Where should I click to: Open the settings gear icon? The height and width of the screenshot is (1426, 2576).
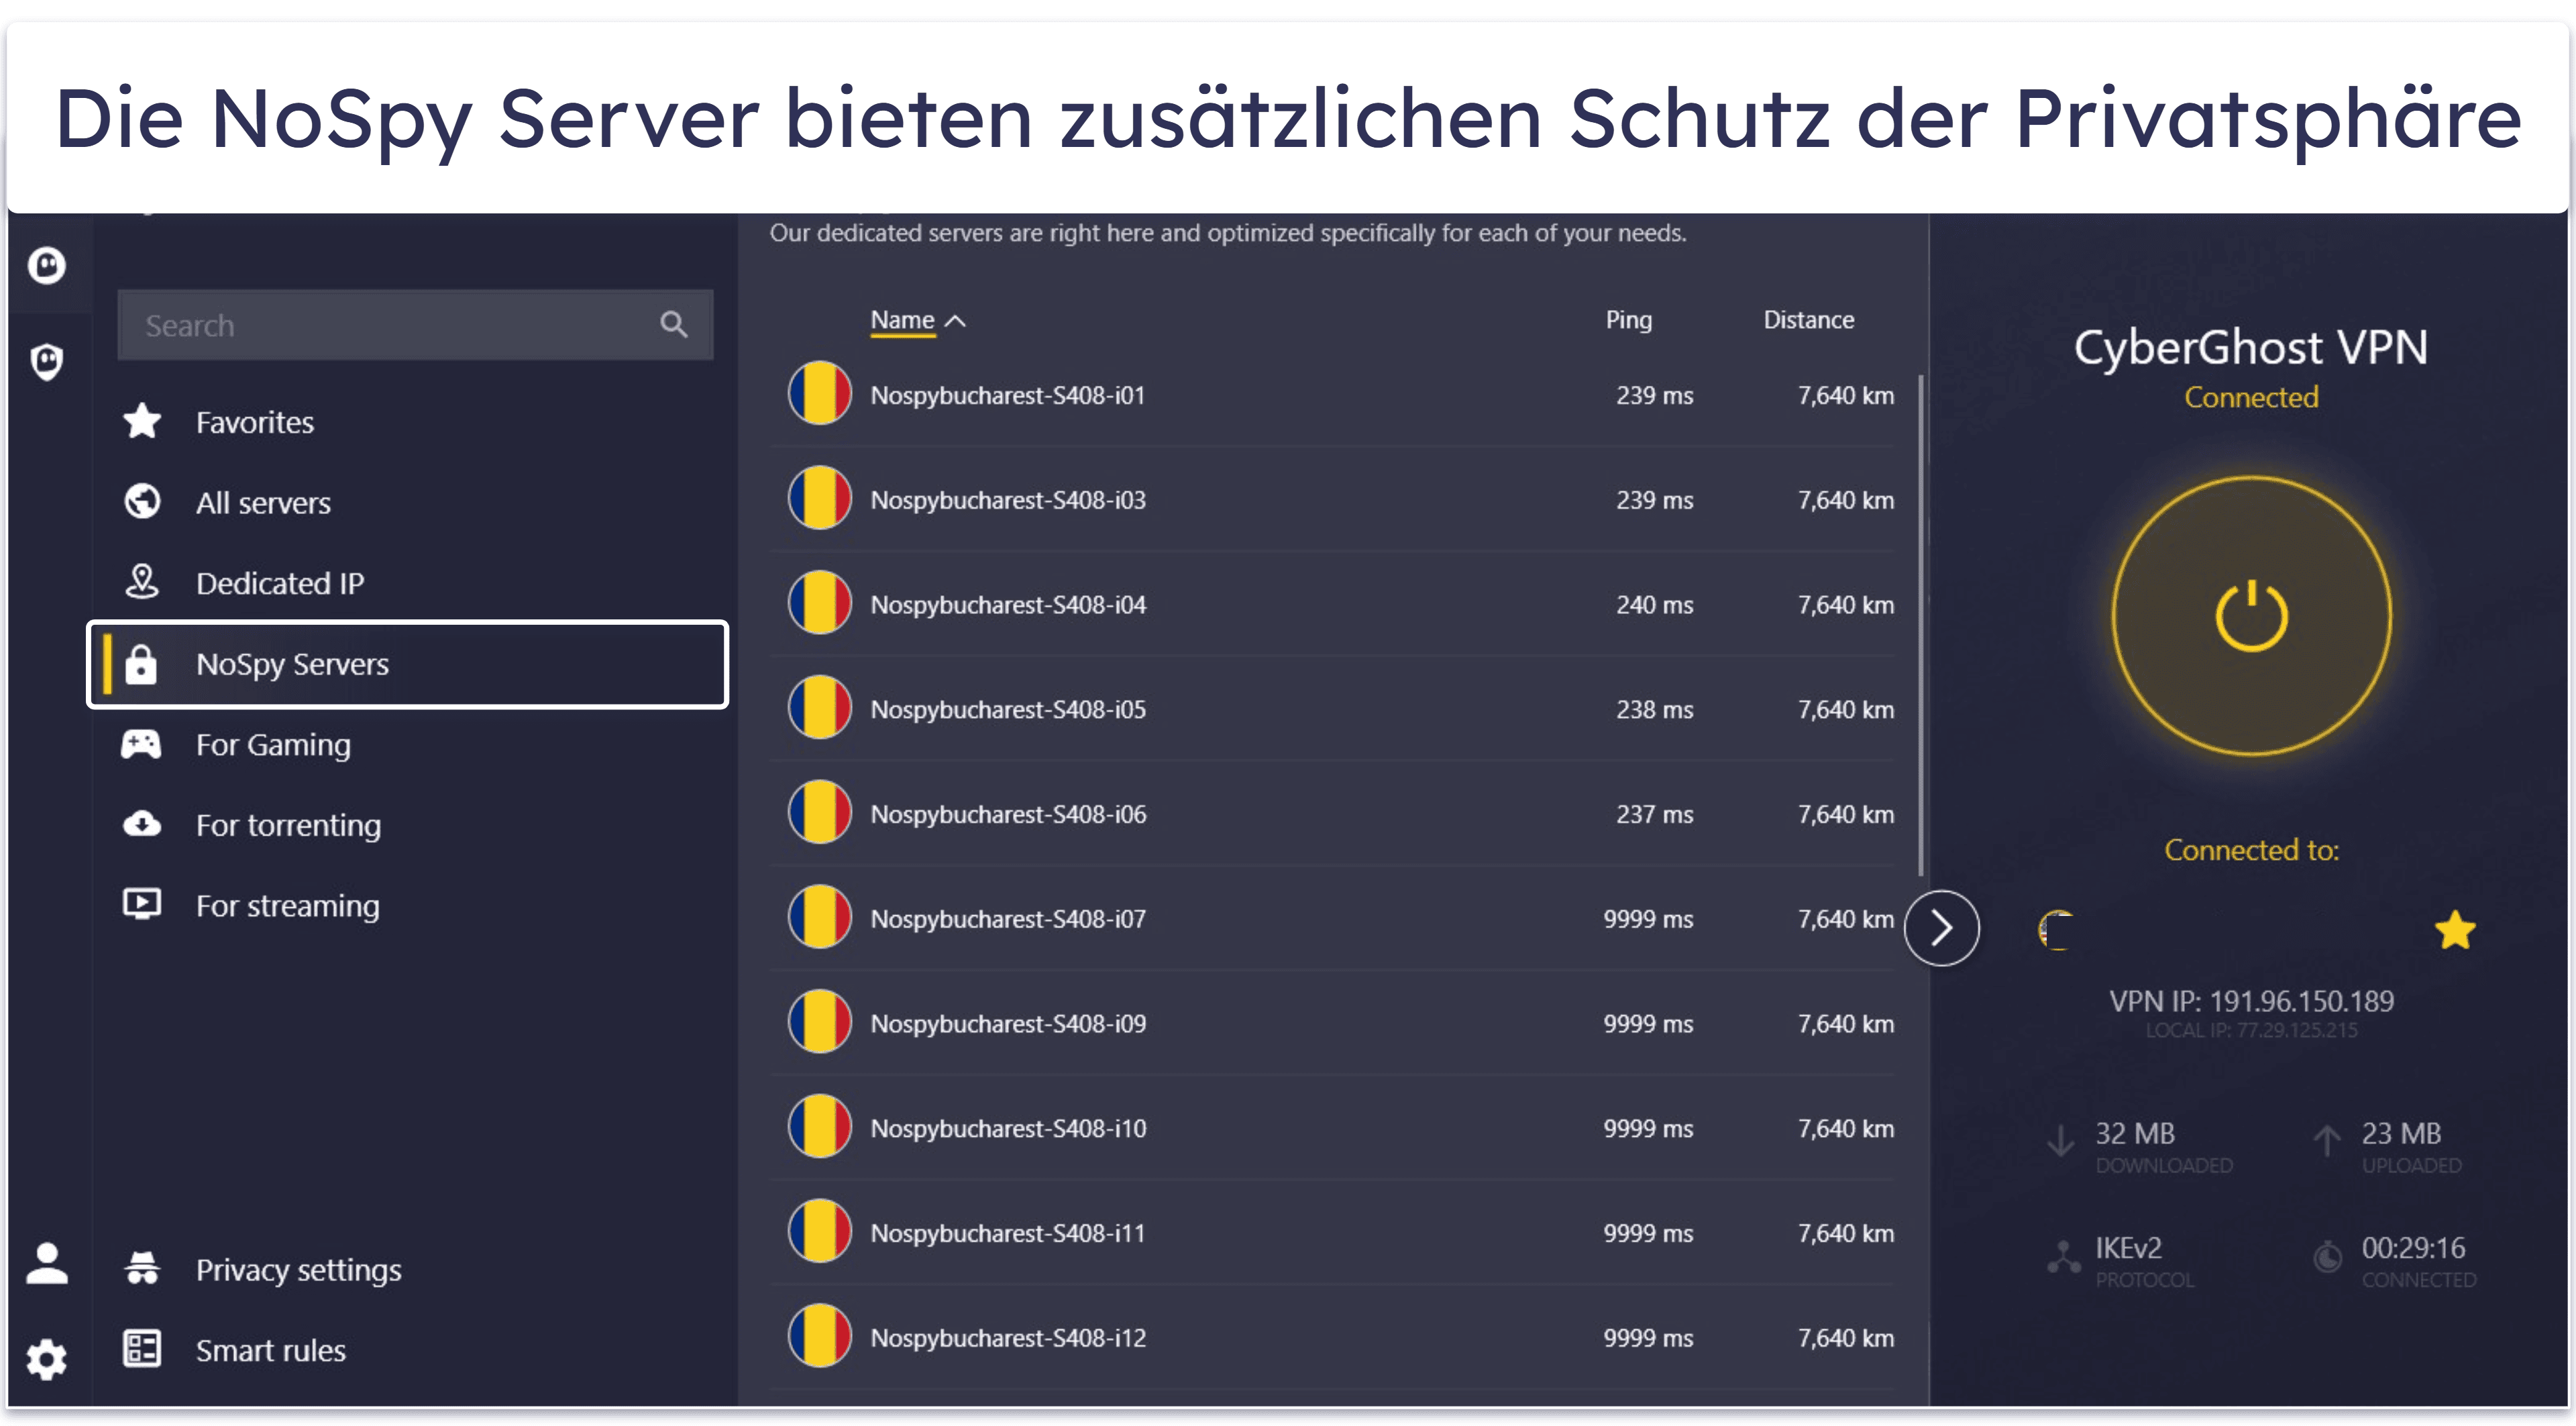point(47,1359)
